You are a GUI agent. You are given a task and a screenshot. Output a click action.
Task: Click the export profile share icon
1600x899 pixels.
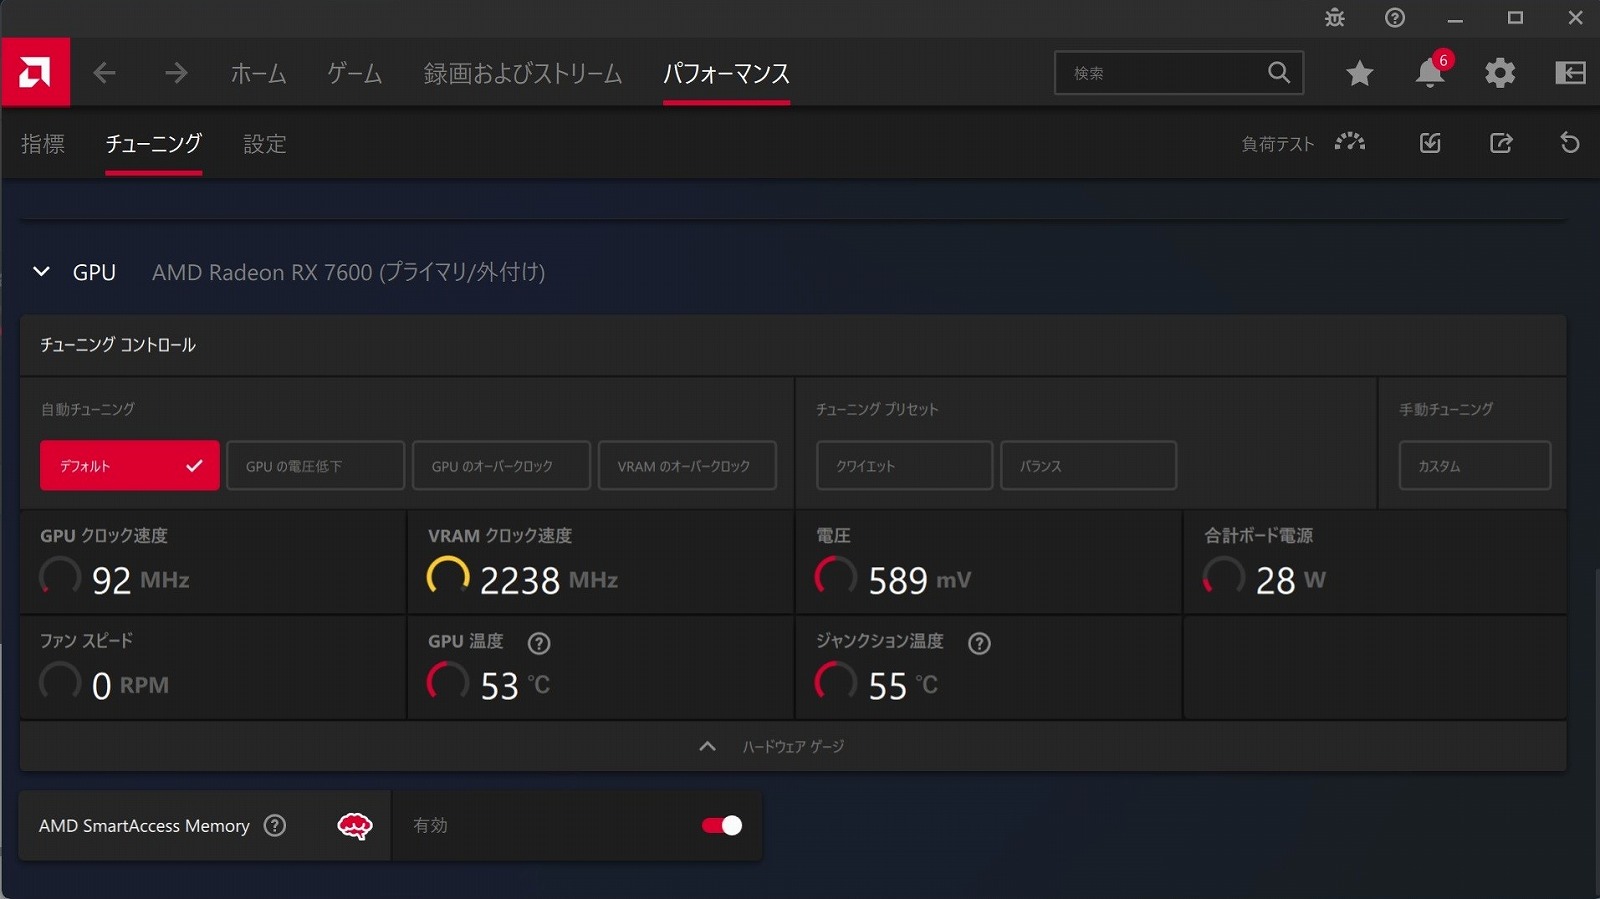pos(1500,143)
